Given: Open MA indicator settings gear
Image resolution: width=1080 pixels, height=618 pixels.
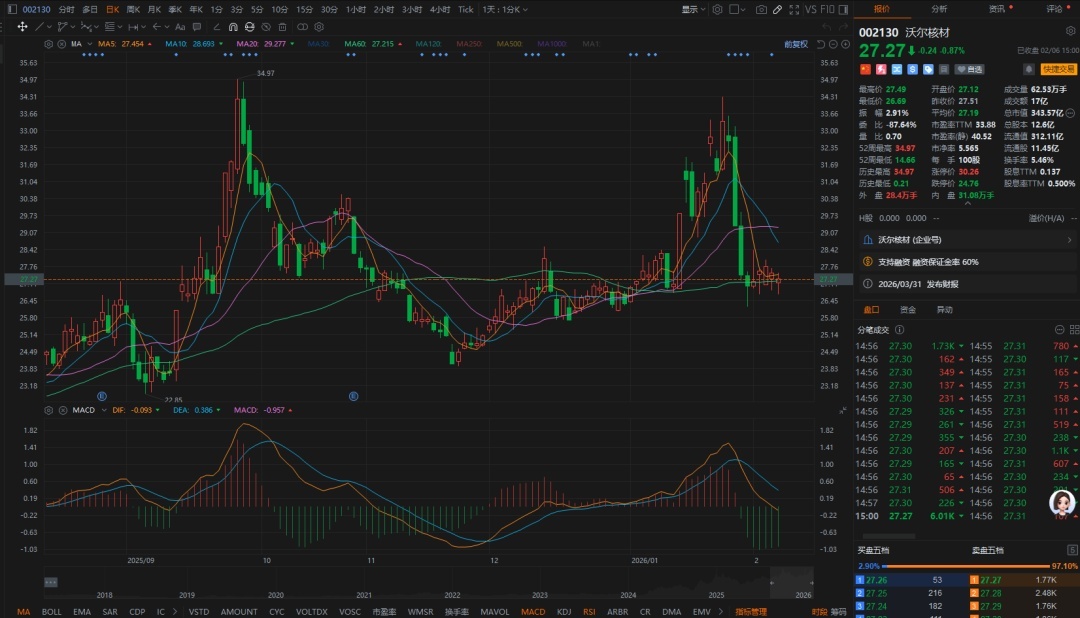Looking at the screenshot, I should pyautogui.click(x=50, y=45).
